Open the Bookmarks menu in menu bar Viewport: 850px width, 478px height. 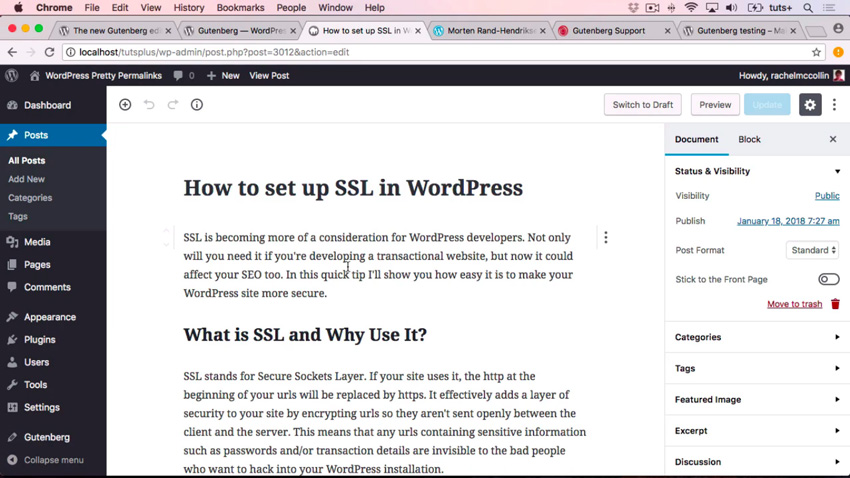(x=240, y=8)
